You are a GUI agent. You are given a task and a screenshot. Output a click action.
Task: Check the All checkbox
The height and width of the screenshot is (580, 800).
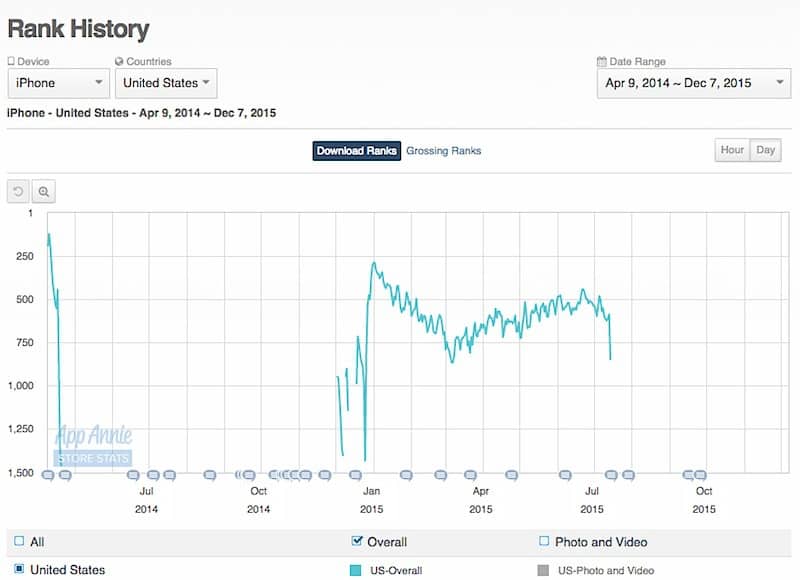(x=19, y=542)
